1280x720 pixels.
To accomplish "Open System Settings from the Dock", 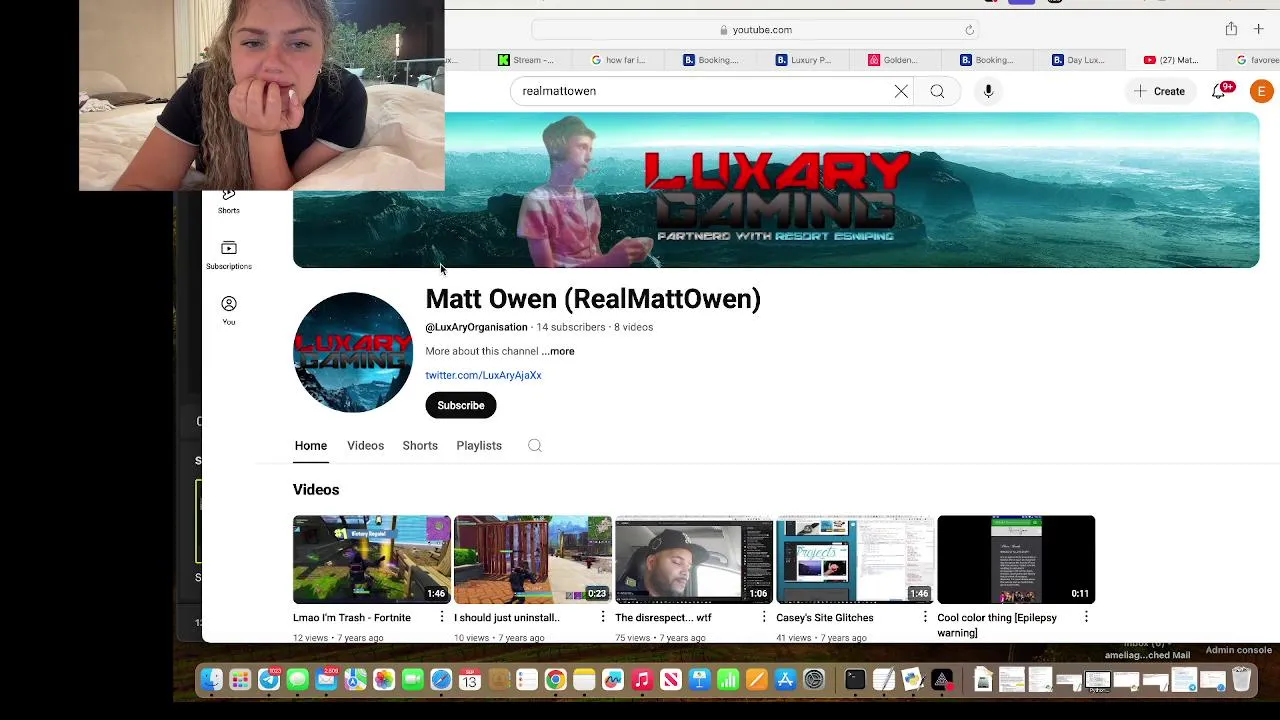I will click(814, 681).
